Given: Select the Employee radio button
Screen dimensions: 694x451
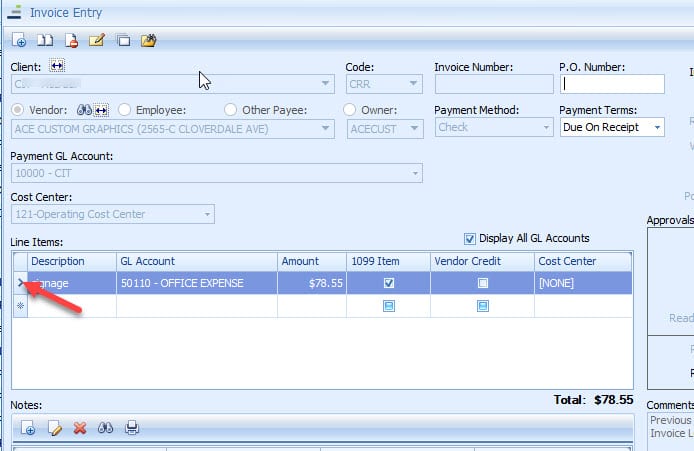Looking at the screenshot, I should 124,110.
